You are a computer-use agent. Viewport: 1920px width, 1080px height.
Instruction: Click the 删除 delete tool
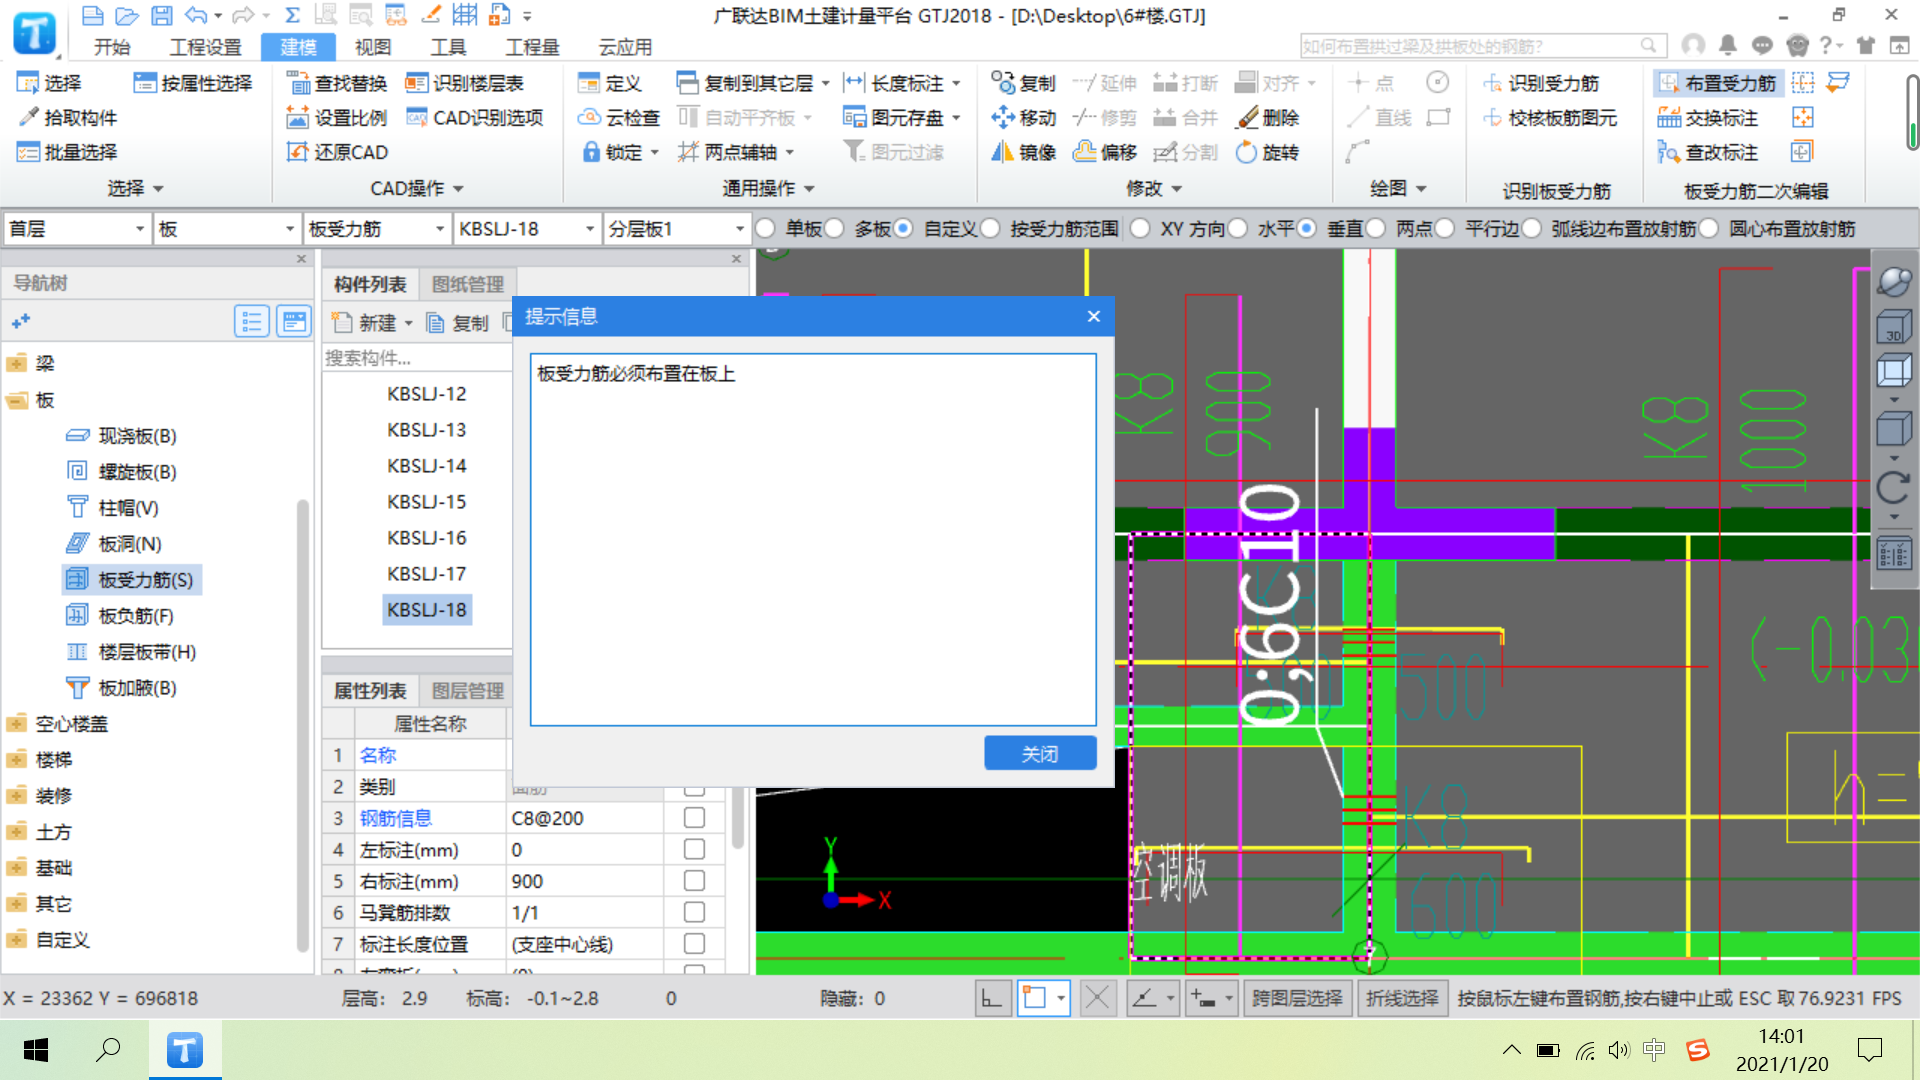[1267, 118]
